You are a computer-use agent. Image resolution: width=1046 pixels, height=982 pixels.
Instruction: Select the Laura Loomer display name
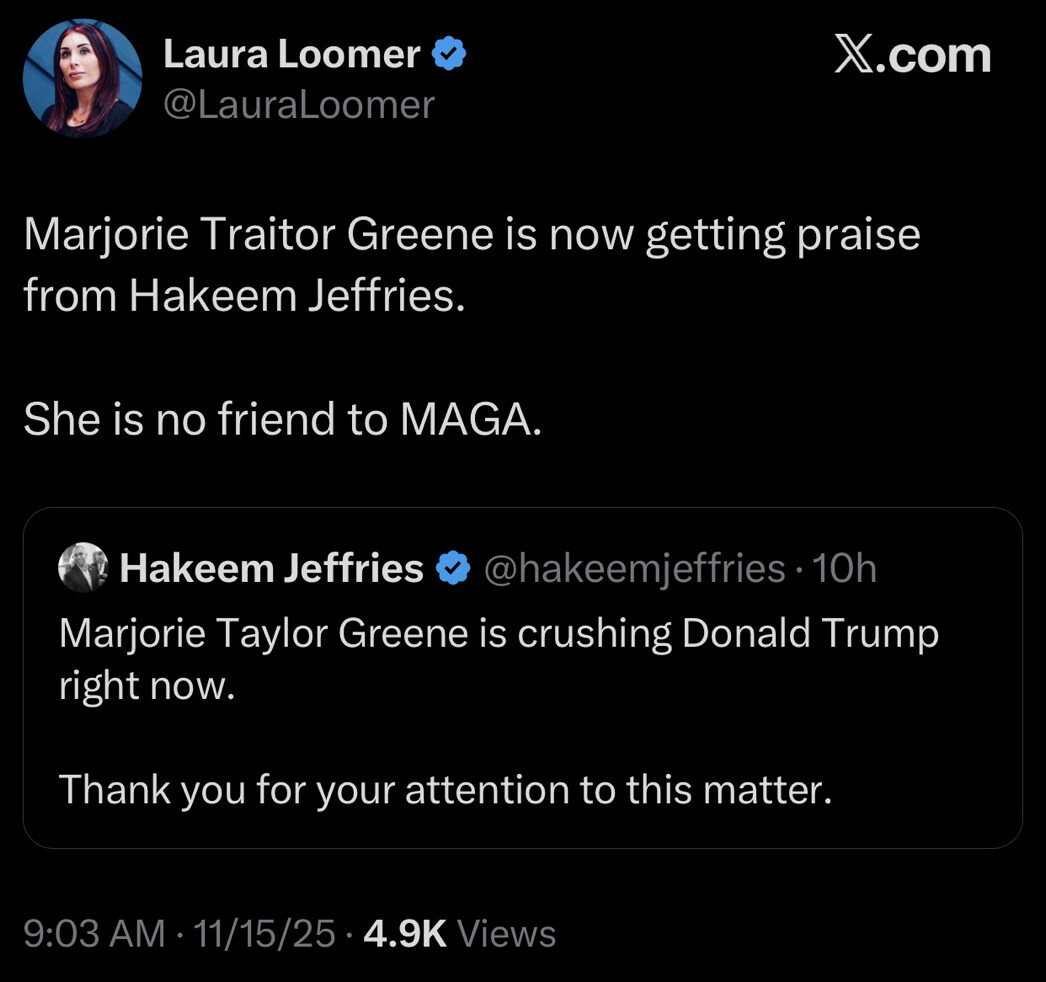tap(291, 56)
